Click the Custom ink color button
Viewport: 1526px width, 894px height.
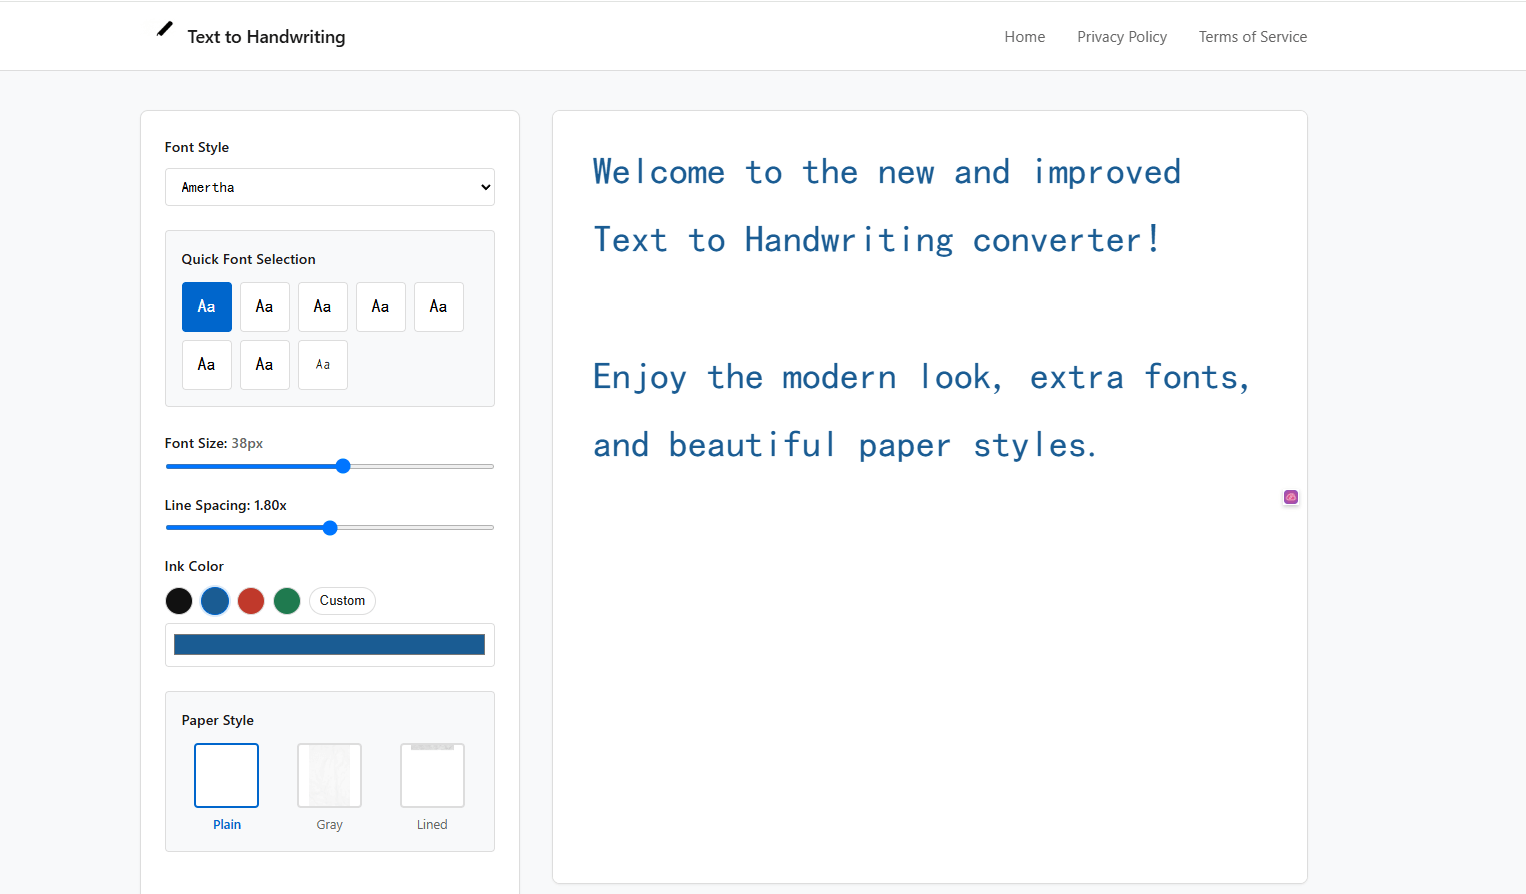tap(342, 601)
